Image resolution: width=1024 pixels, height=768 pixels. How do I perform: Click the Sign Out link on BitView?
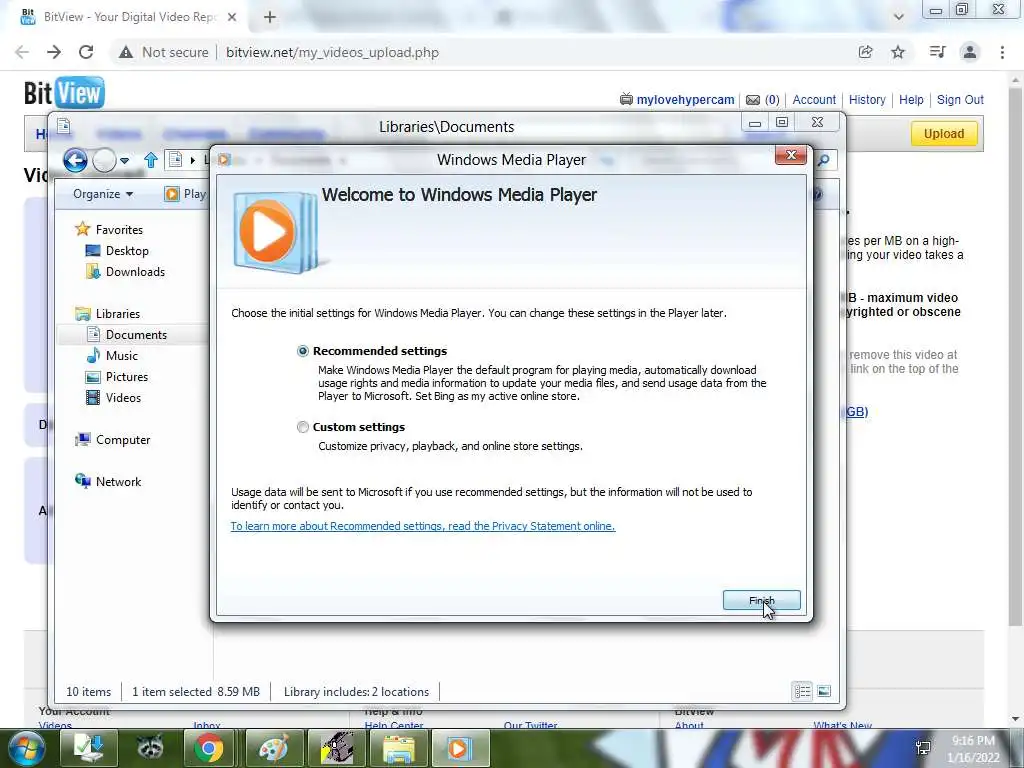click(960, 100)
